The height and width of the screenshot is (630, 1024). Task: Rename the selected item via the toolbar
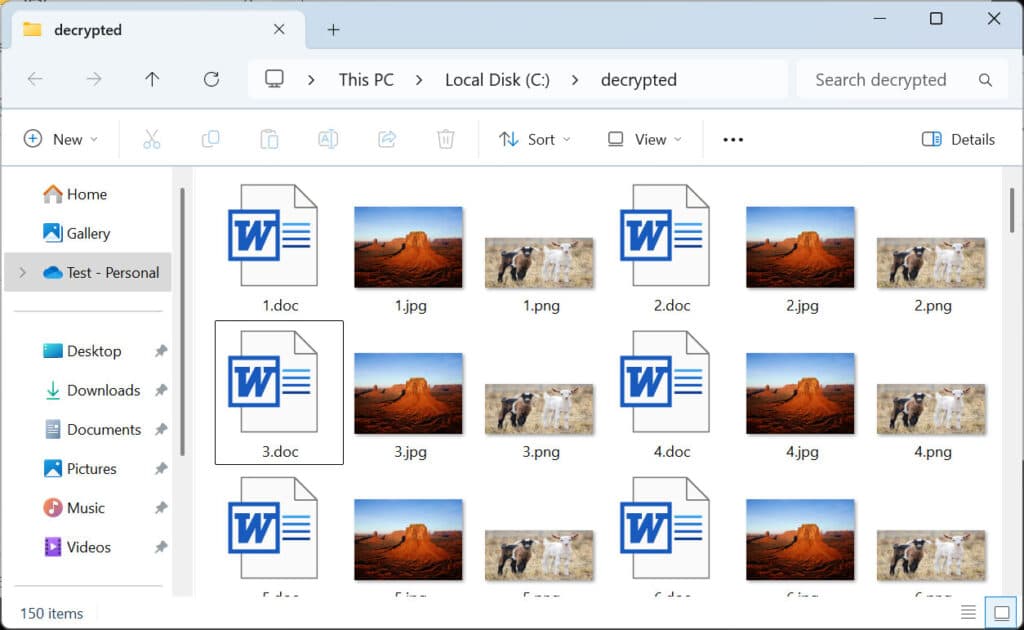point(328,139)
